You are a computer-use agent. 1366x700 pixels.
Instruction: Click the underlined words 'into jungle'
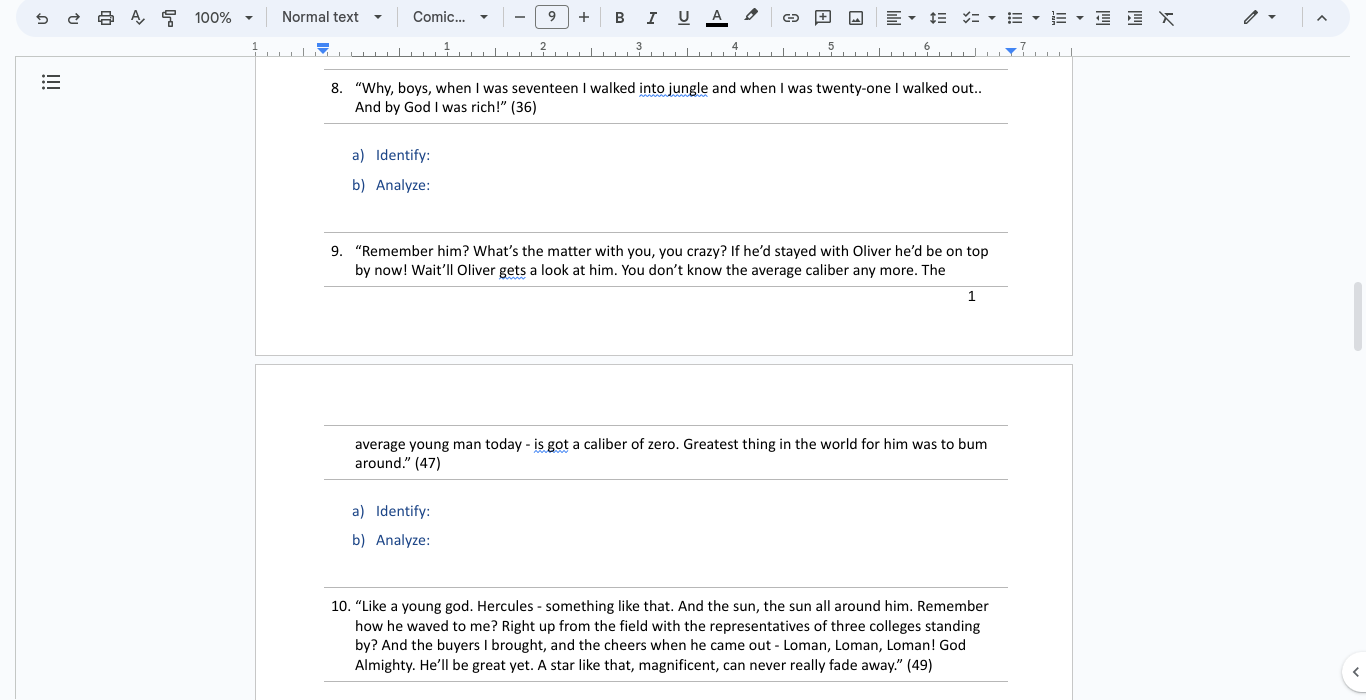tap(673, 88)
